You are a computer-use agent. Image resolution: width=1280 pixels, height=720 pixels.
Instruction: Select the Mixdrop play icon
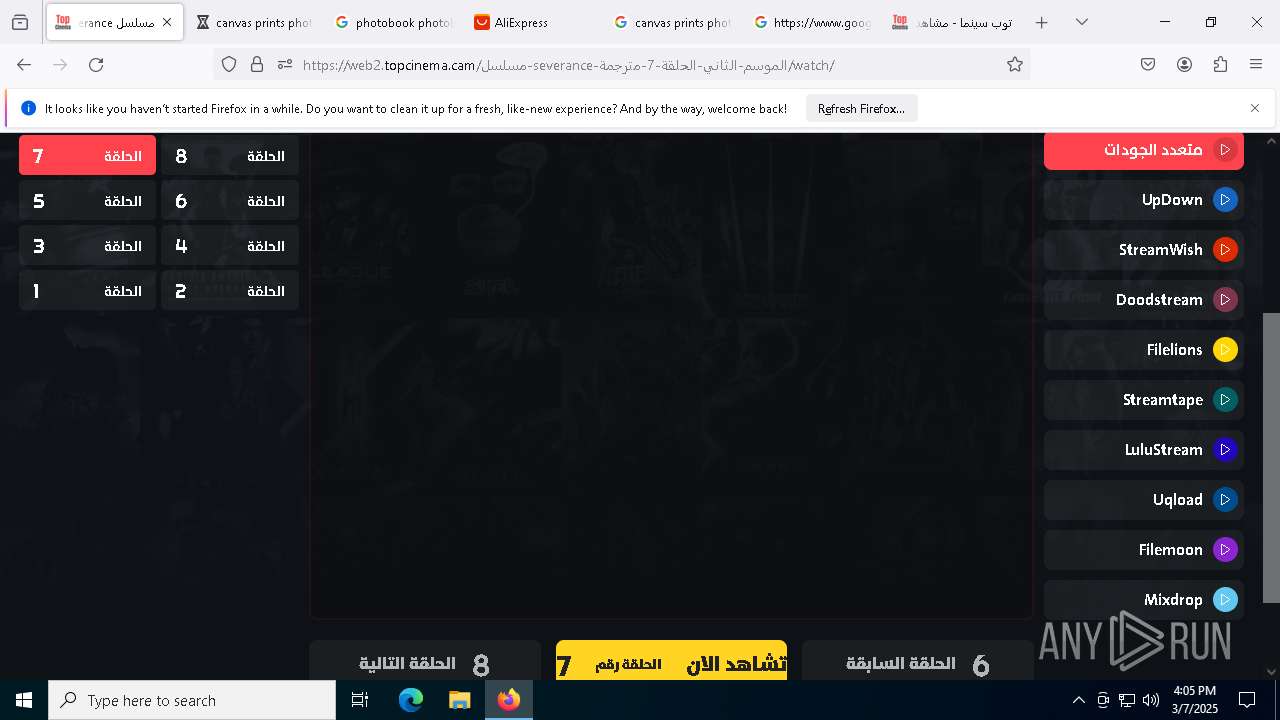pos(1225,600)
